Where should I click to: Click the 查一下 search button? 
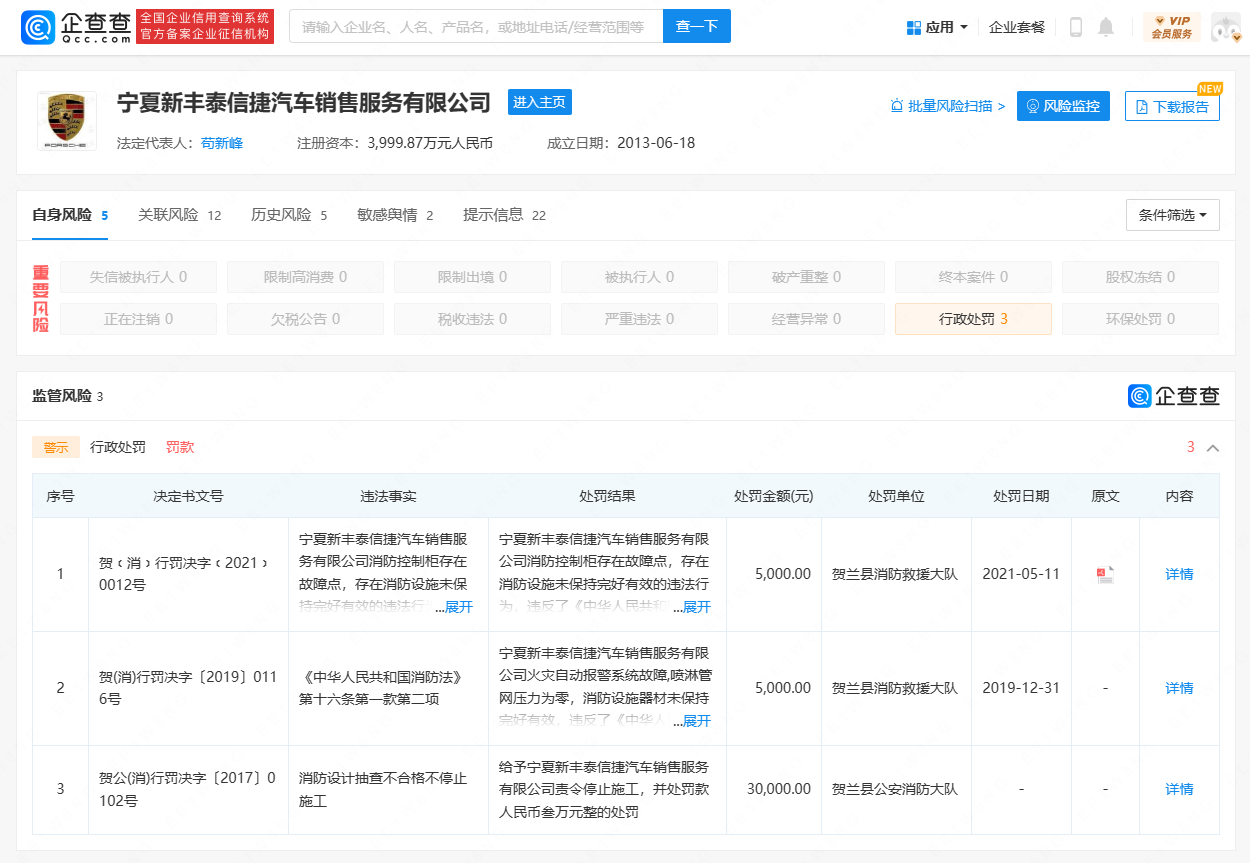pos(697,26)
